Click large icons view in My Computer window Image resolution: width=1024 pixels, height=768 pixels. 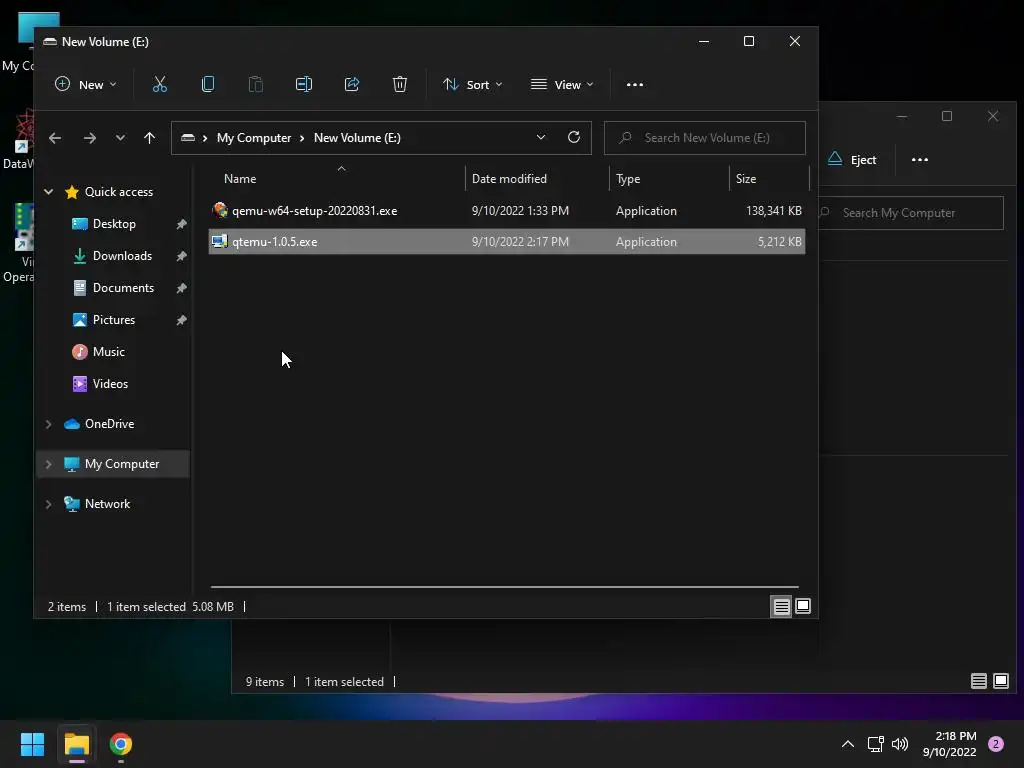[x=1000, y=681]
